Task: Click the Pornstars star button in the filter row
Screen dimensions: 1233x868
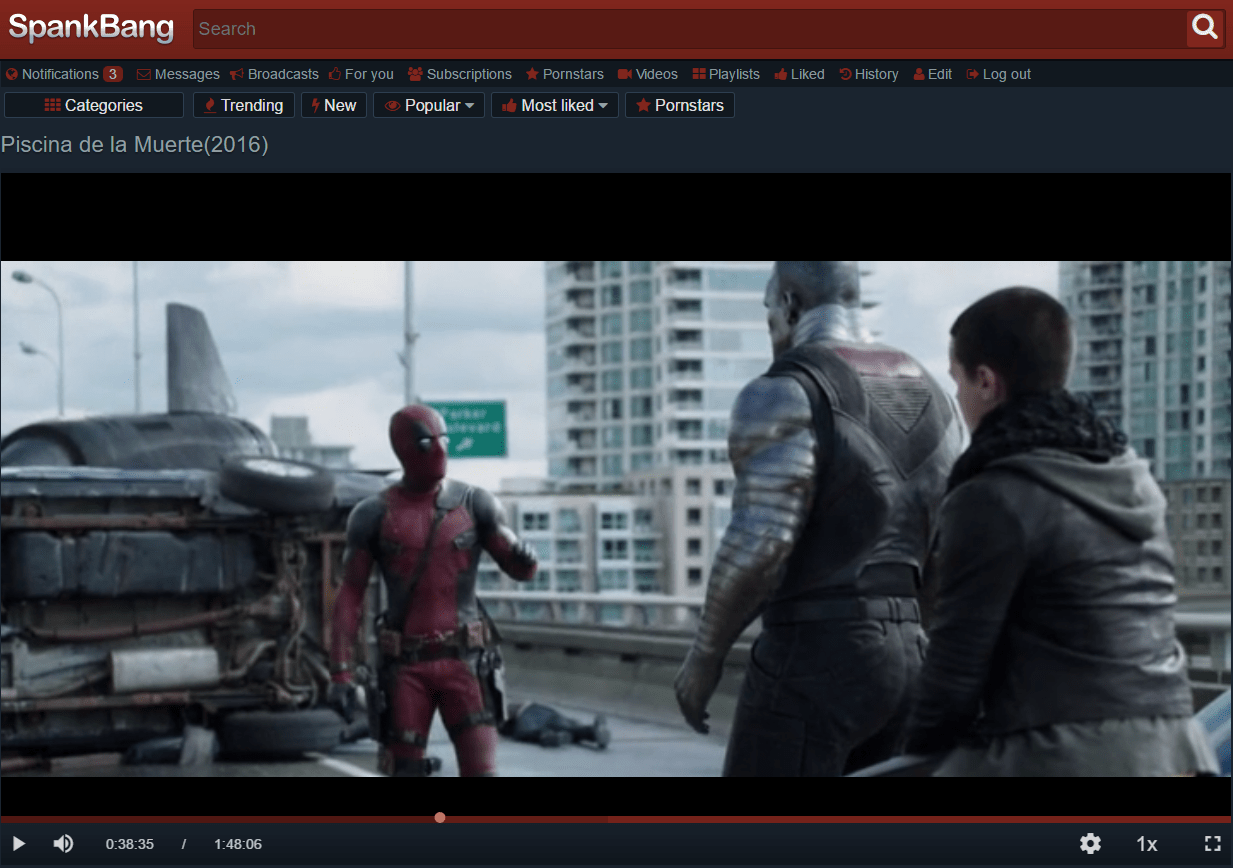Action: pyautogui.click(x=680, y=105)
